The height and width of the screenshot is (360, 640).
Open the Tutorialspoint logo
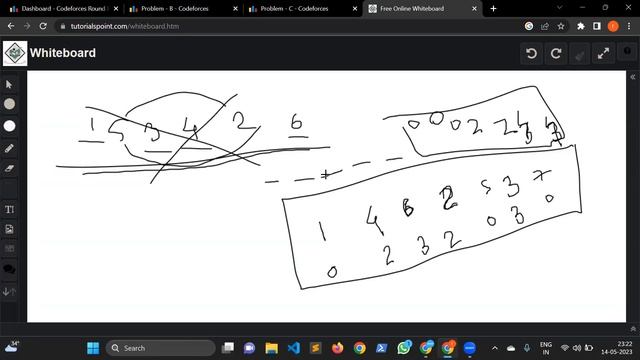pyautogui.click(x=15, y=53)
